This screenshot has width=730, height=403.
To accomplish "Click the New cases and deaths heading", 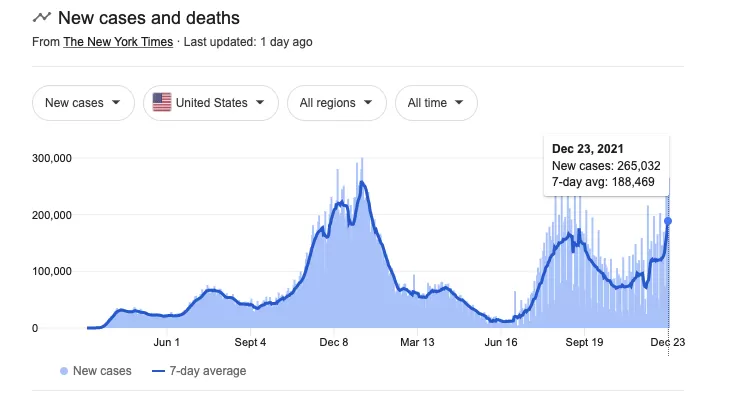I will tap(149, 18).
